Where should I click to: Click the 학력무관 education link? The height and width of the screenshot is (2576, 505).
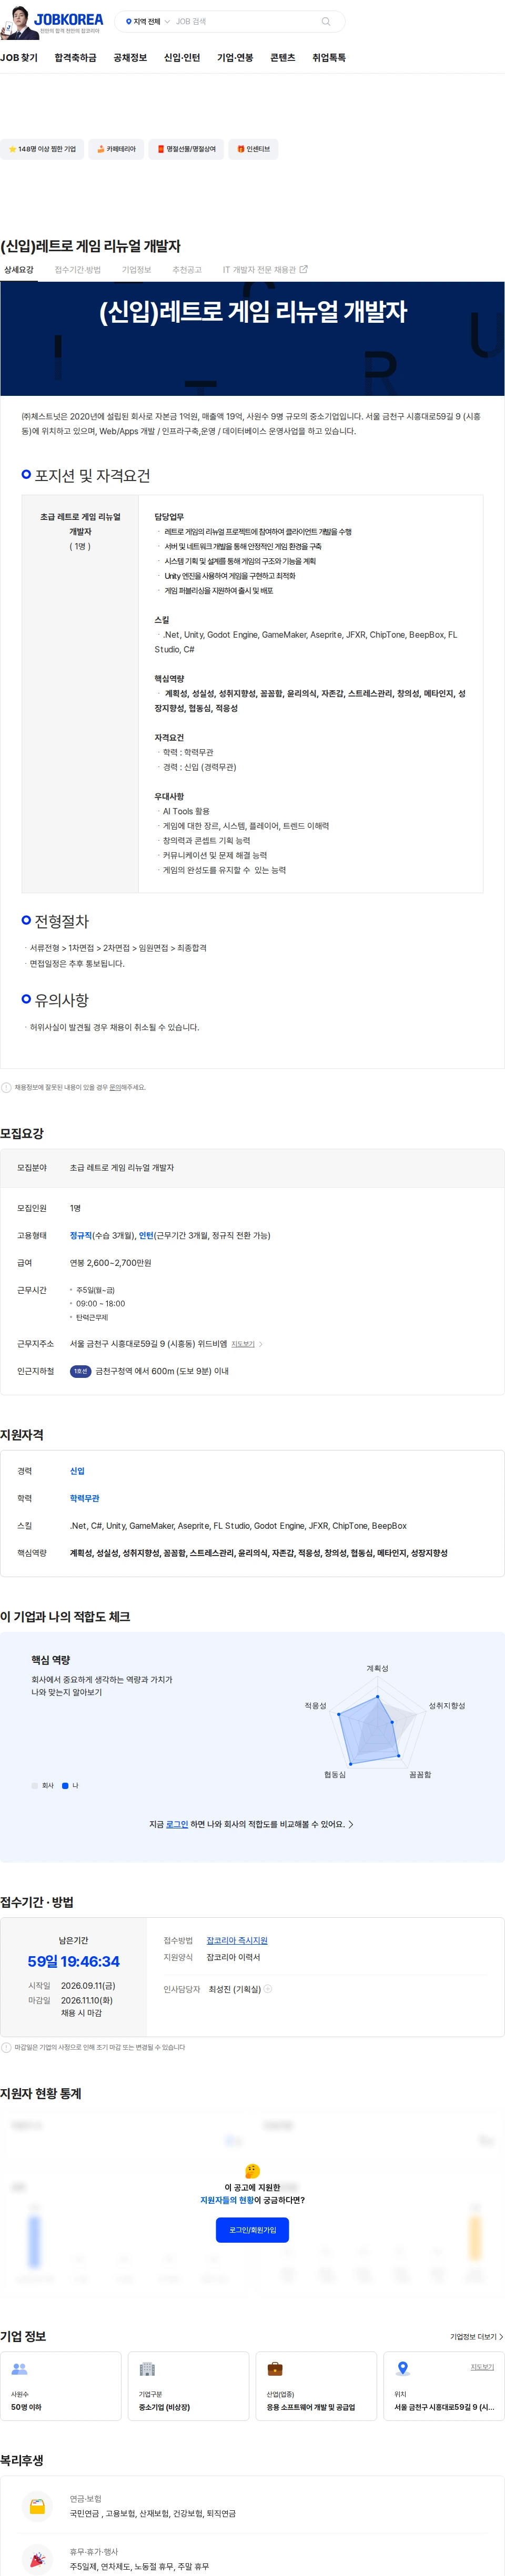coord(84,1499)
